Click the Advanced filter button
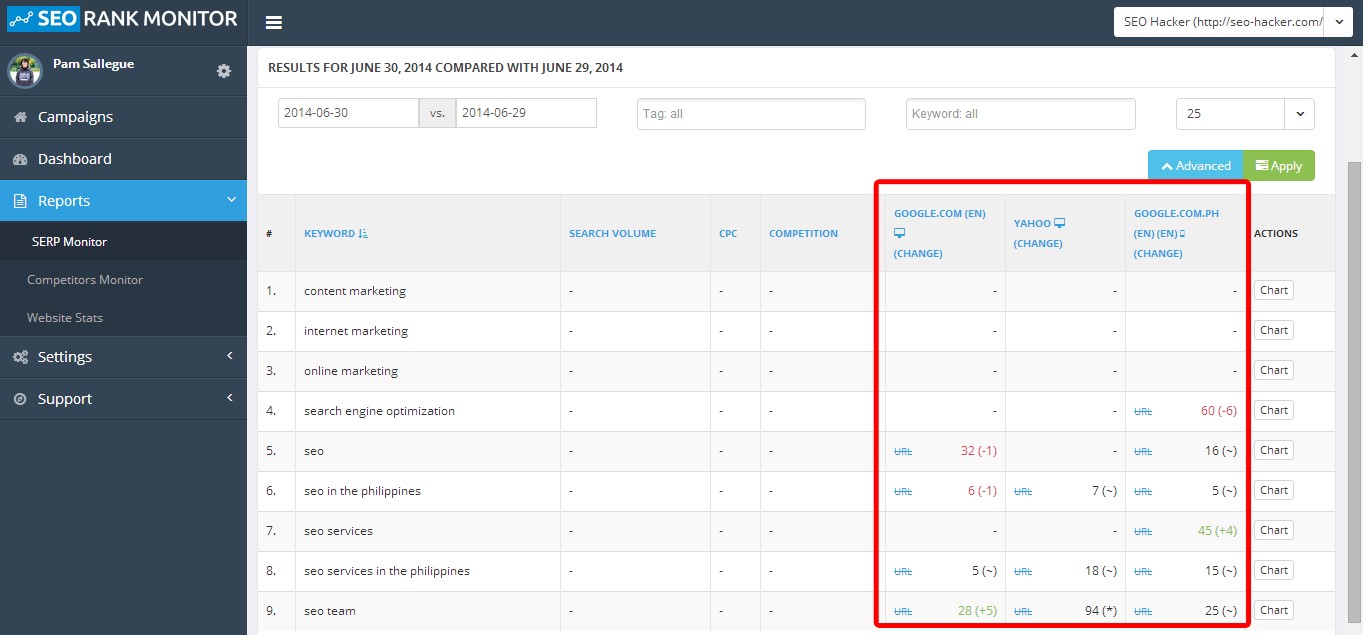Screen dimensions: 1363x635 click(x=1195, y=166)
